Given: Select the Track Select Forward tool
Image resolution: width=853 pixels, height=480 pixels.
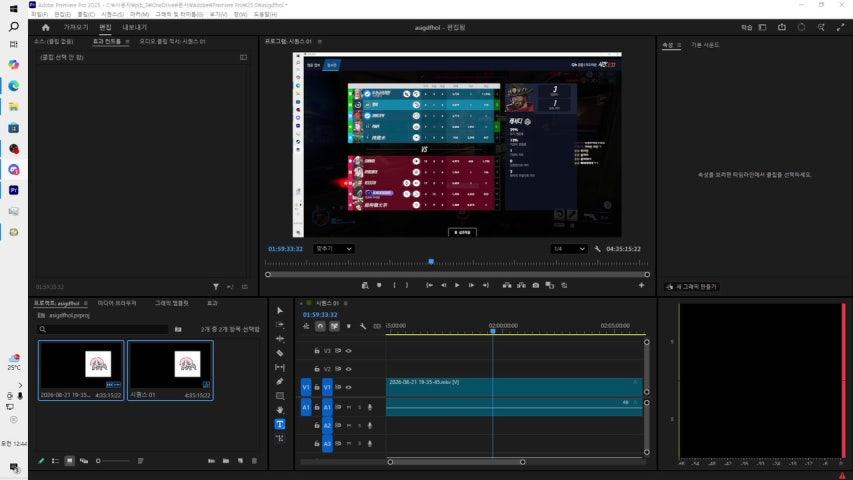Looking at the screenshot, I should (x=280, y=325).
